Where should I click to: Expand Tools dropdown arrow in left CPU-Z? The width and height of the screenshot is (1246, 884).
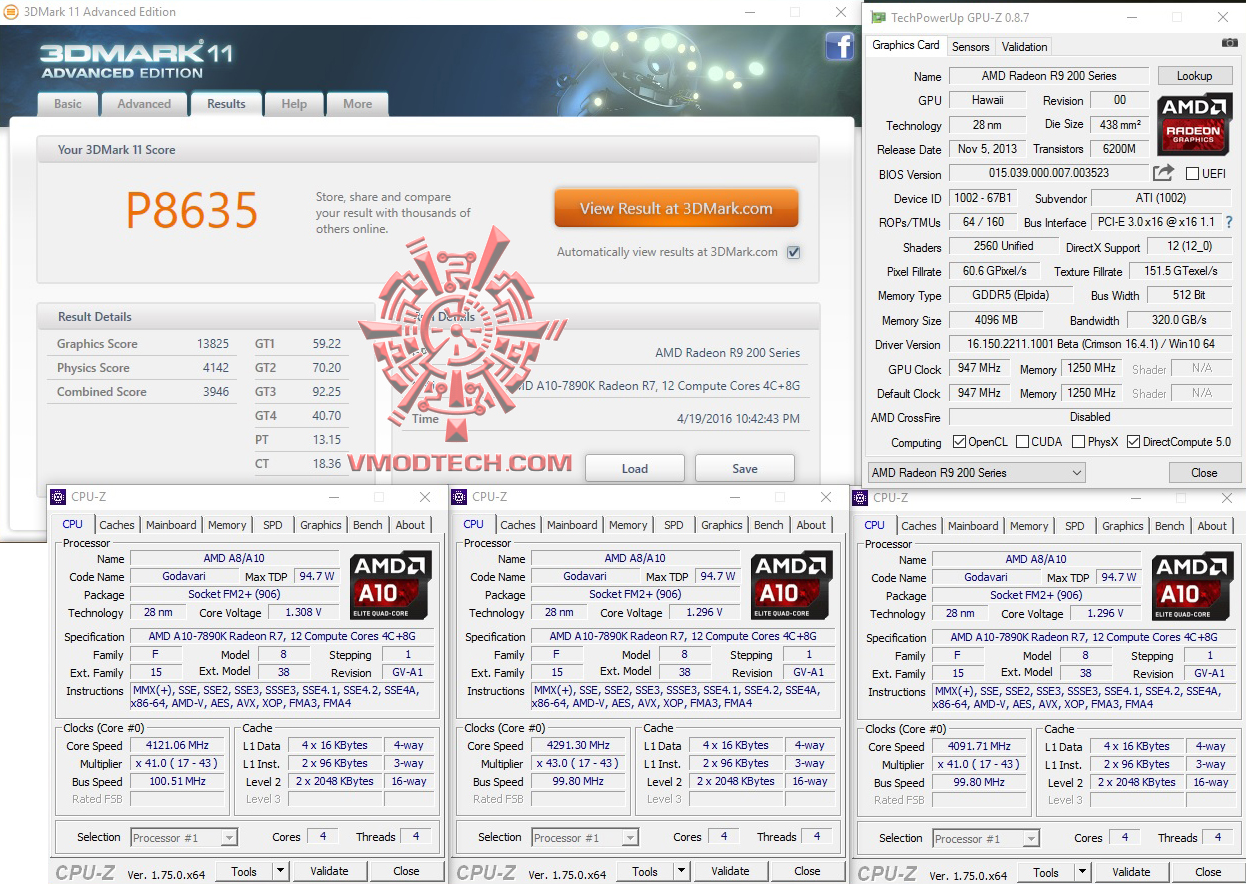(281, 872)
